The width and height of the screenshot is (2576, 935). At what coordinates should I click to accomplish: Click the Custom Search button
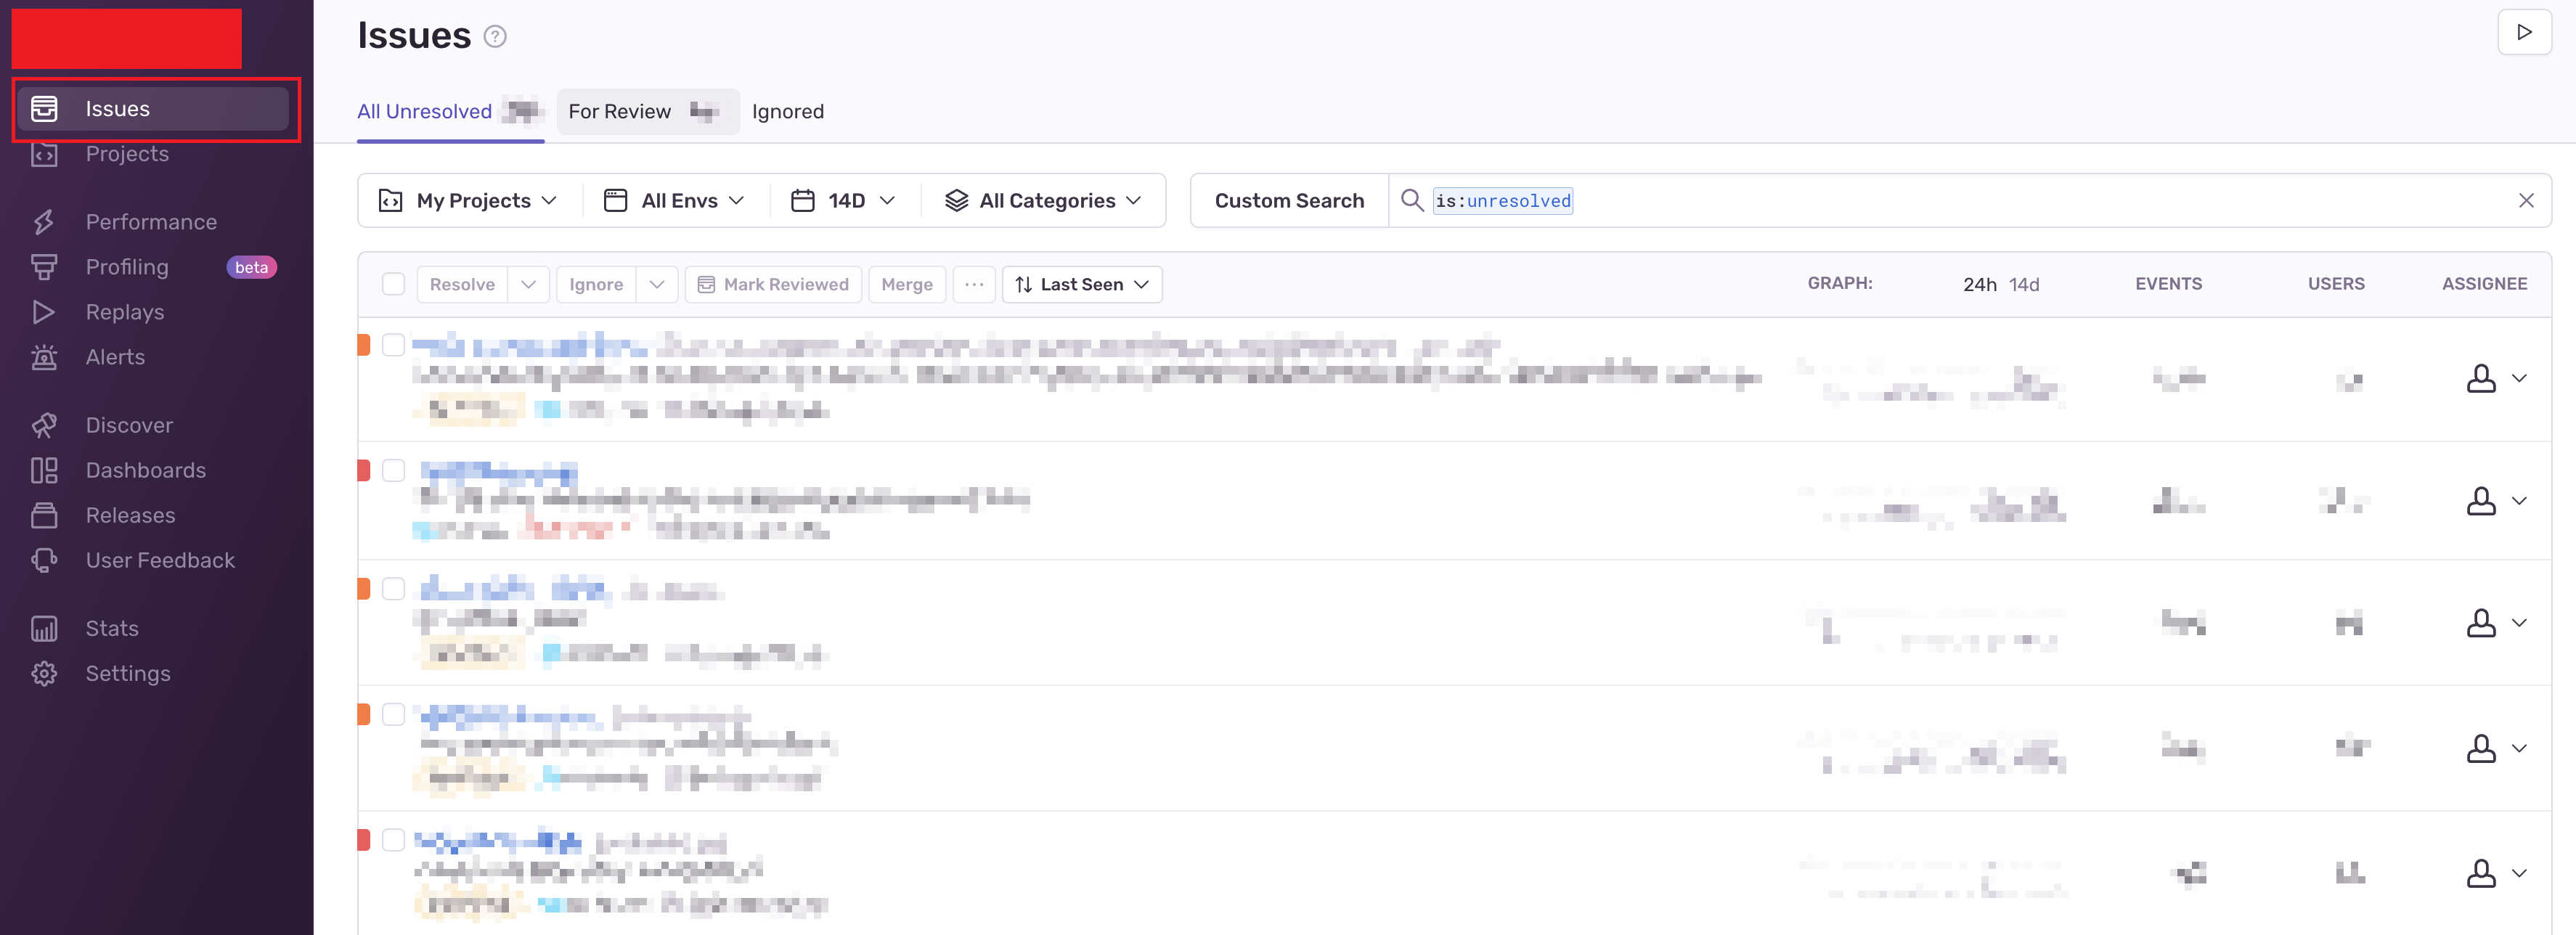(x=1289, y=200)
